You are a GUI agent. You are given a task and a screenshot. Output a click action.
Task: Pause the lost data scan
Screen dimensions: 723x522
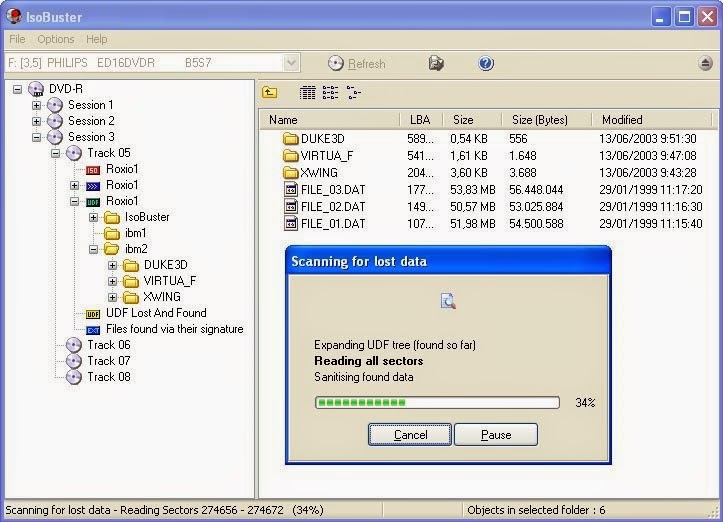pos(496,434)
